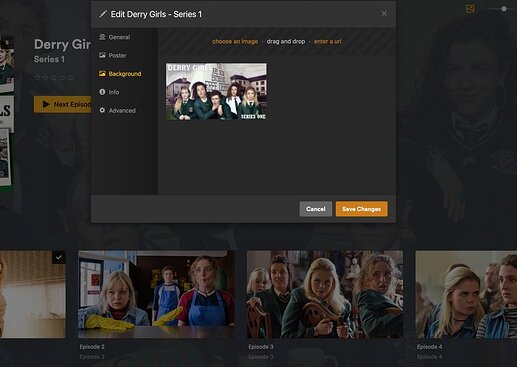
Task: Click the Advanced gear icon
Action: [x=102, y=110]
